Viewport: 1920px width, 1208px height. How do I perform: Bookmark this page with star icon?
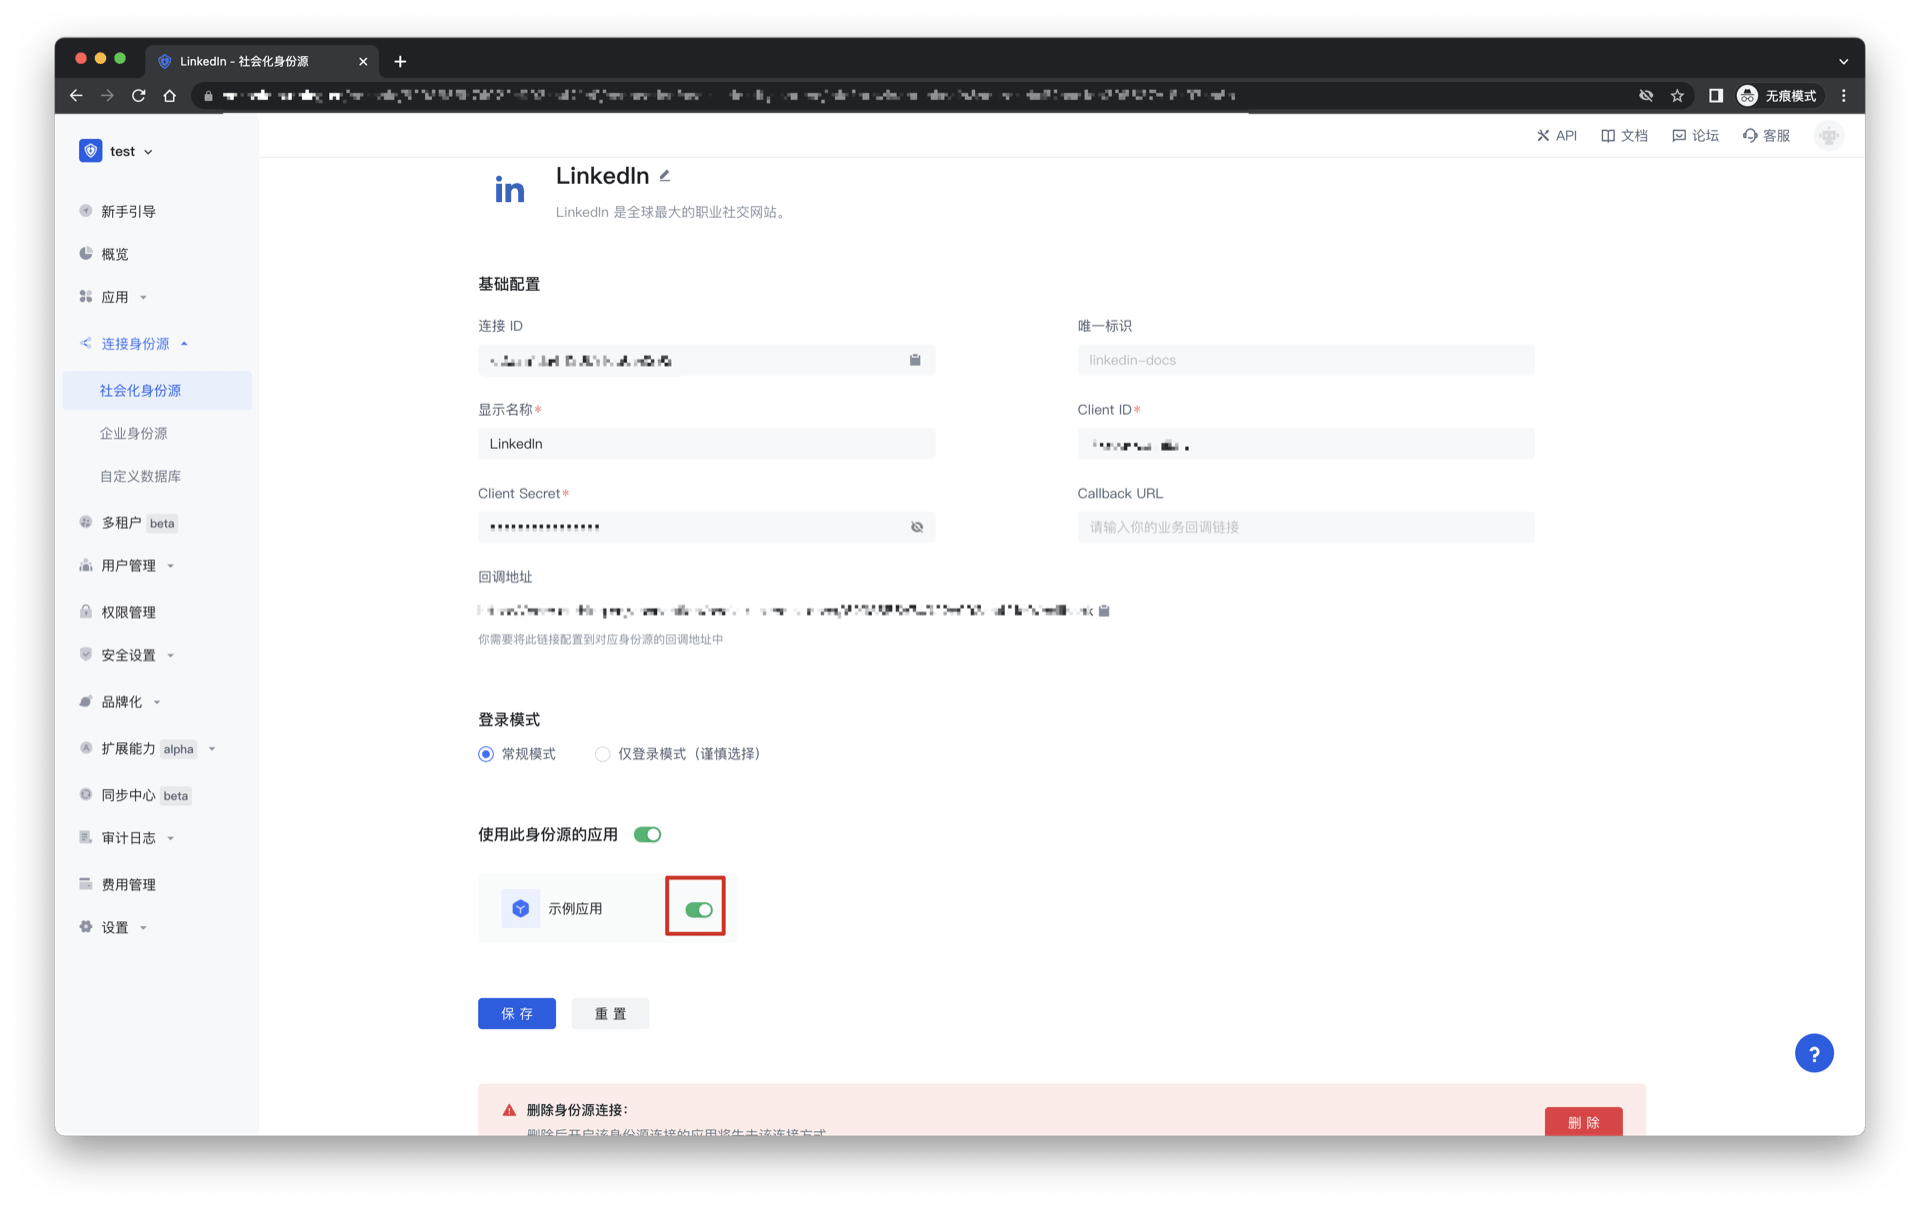click(x=1677, y=95)
